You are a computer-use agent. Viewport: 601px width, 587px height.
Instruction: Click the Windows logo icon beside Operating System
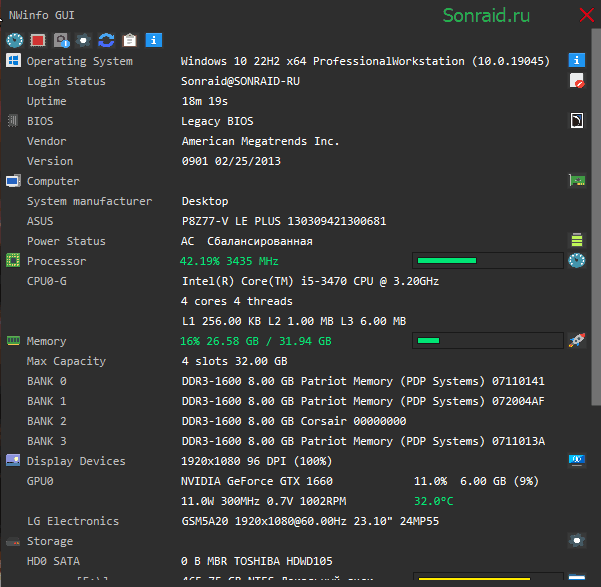[13, 61]
